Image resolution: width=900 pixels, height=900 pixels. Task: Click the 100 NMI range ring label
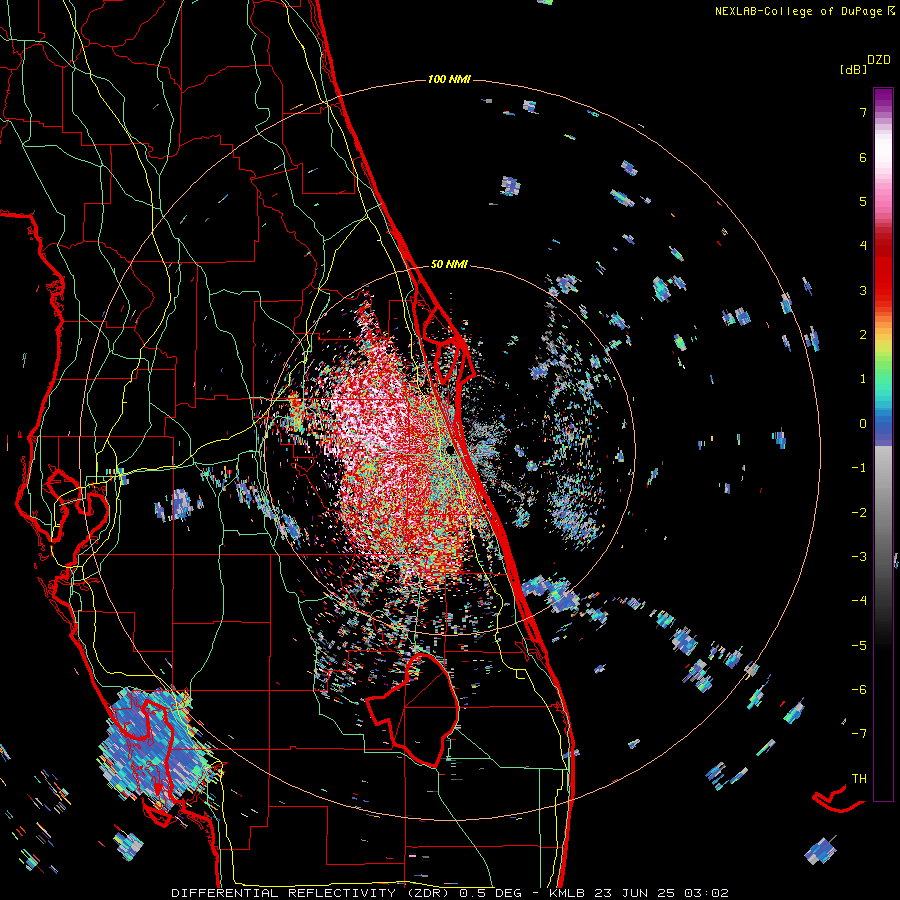449,79
